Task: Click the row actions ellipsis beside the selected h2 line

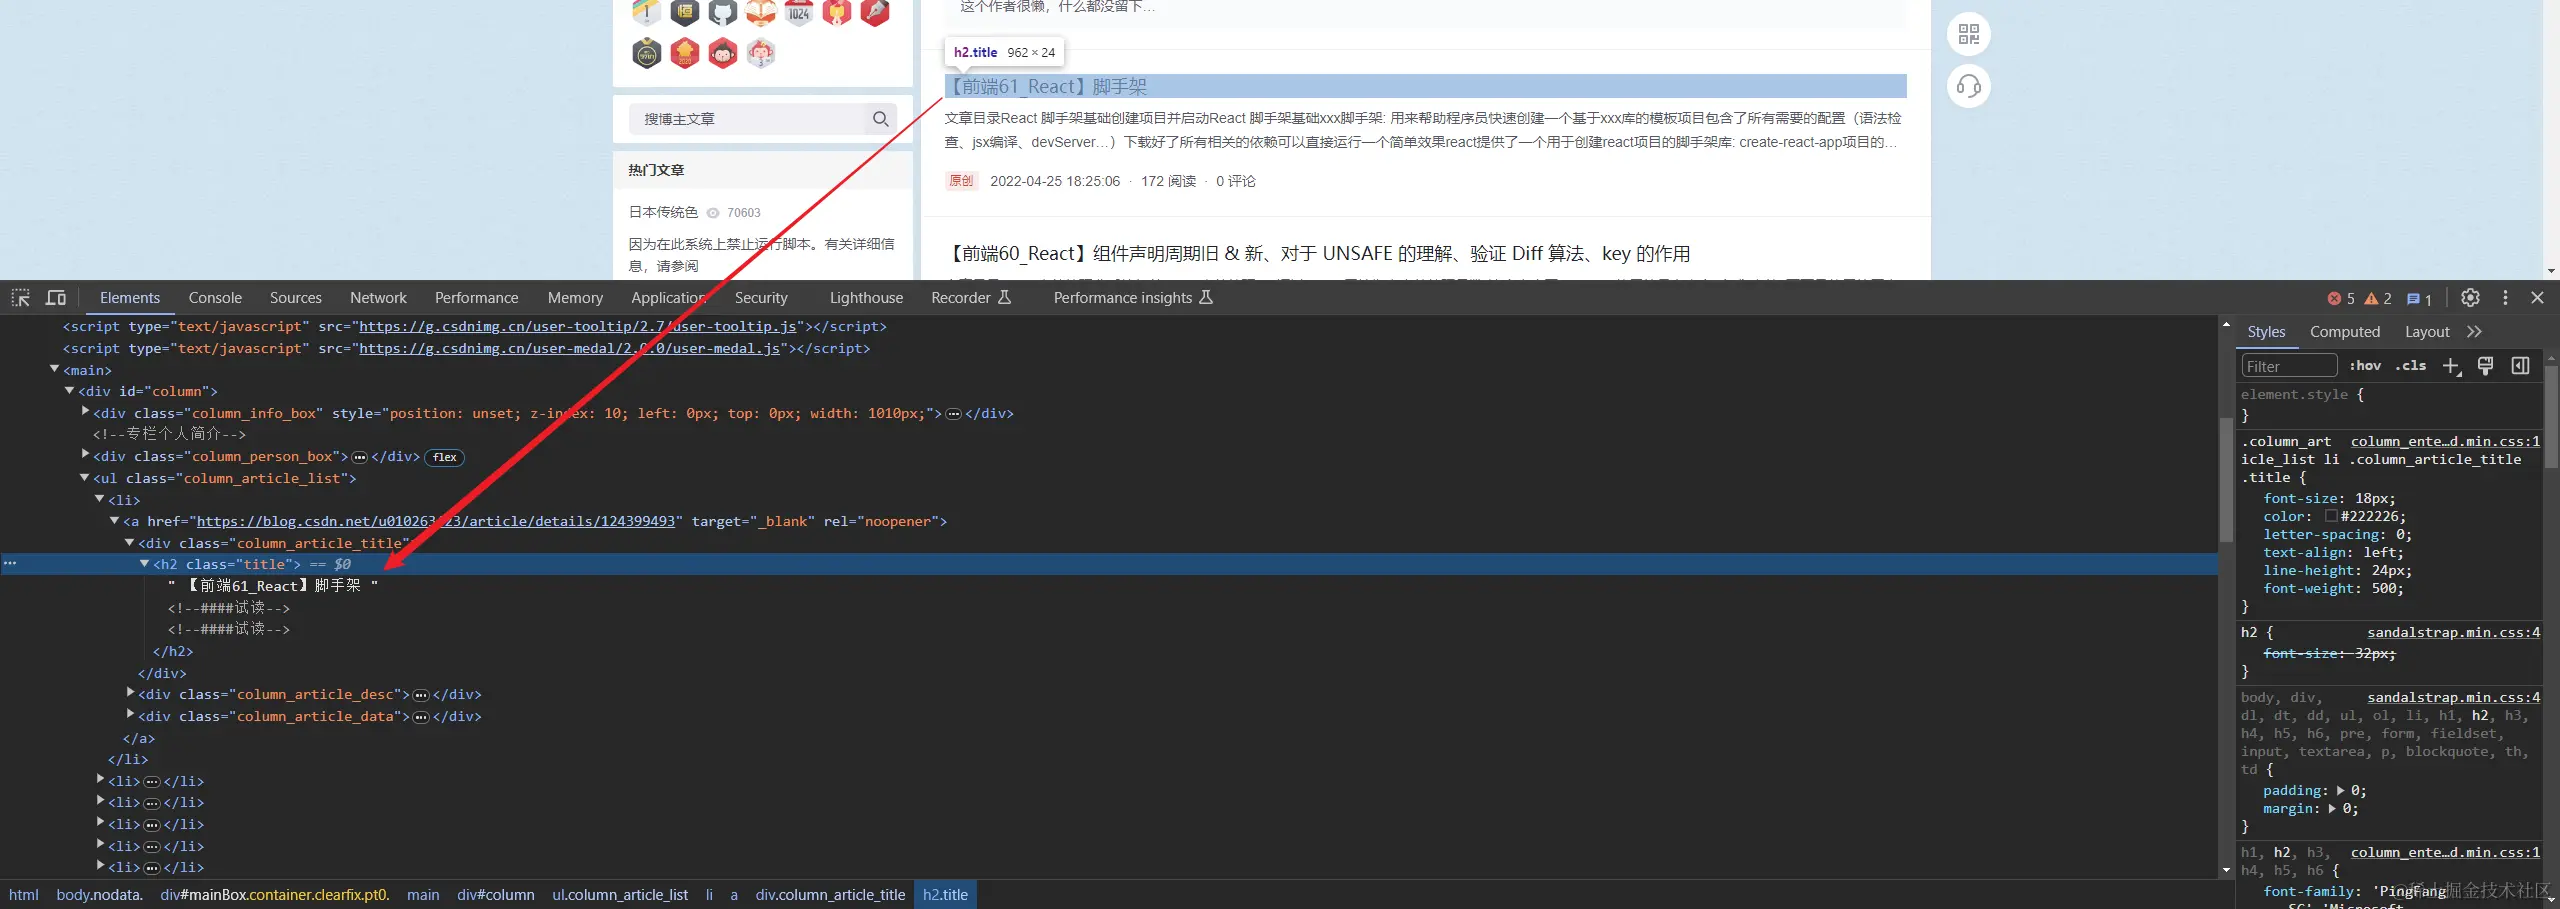Action: (10, 564)
